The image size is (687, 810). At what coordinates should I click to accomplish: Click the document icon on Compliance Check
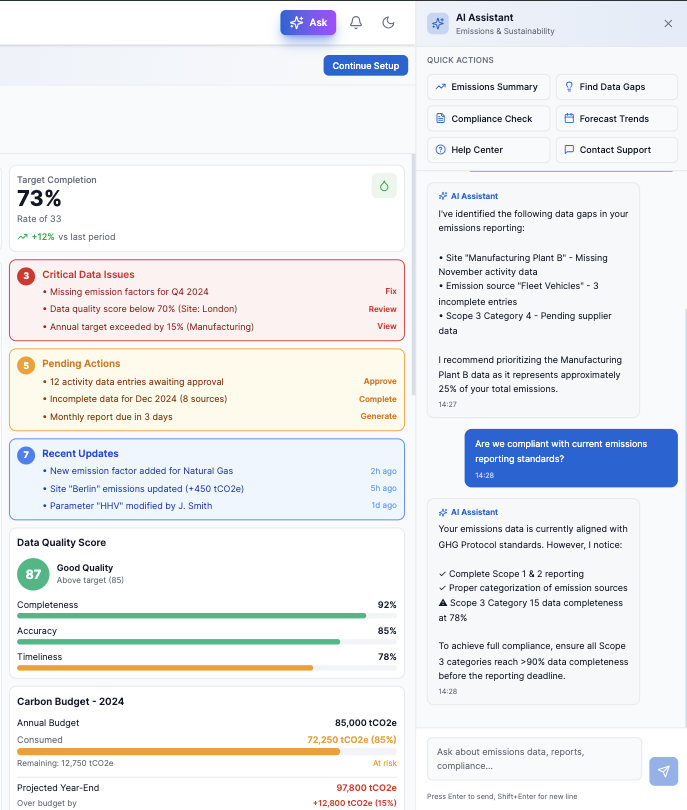(x=440, y=120)
